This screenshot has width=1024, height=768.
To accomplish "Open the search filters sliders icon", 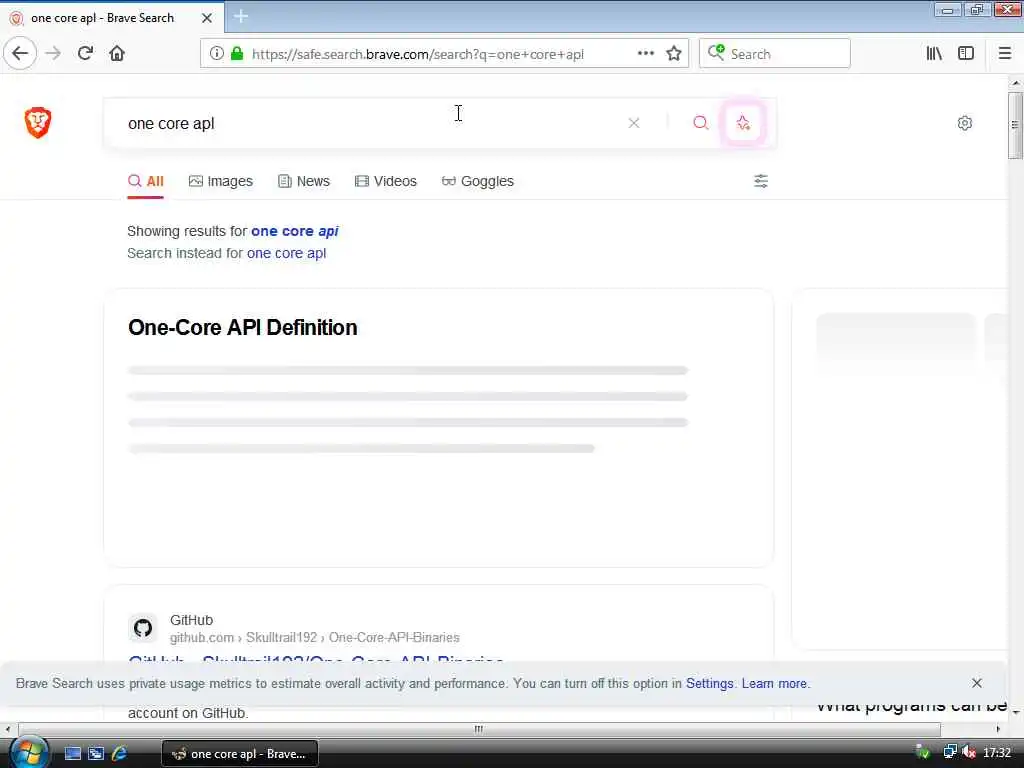I will coord(761,181).
